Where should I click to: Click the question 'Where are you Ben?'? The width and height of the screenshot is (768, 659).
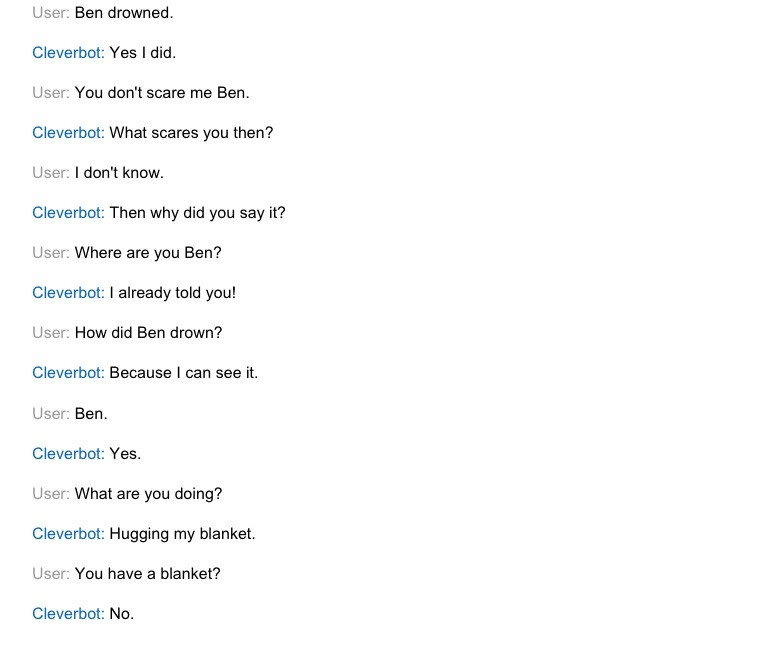tap(148, 253)
